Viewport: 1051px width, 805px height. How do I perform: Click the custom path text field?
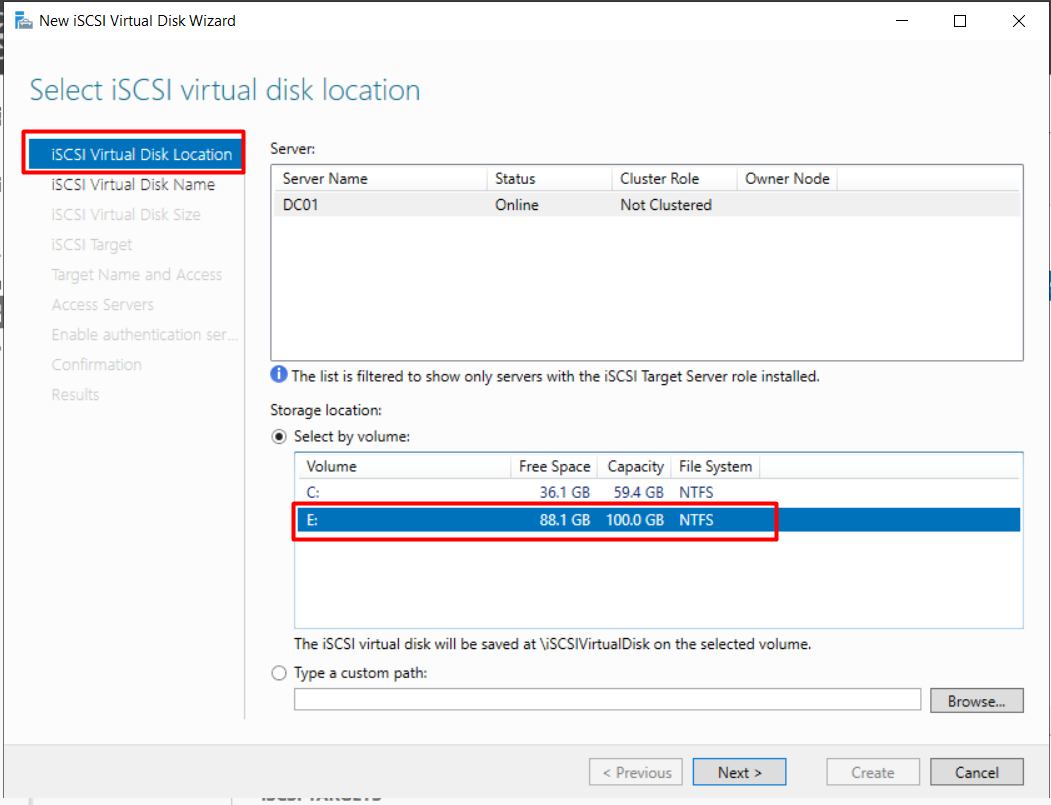[606, 700]
